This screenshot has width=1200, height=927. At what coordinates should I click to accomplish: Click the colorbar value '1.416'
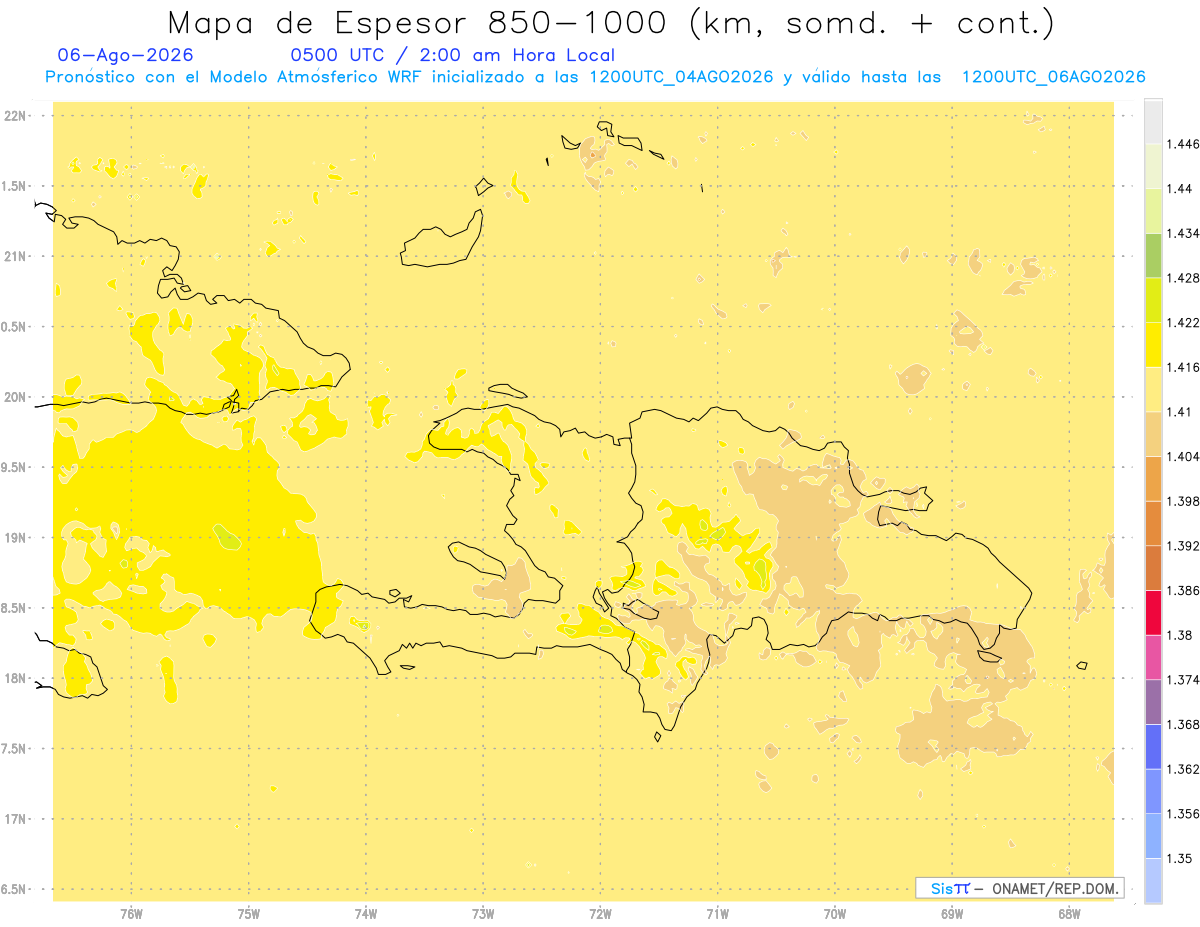pos(1182,367)
